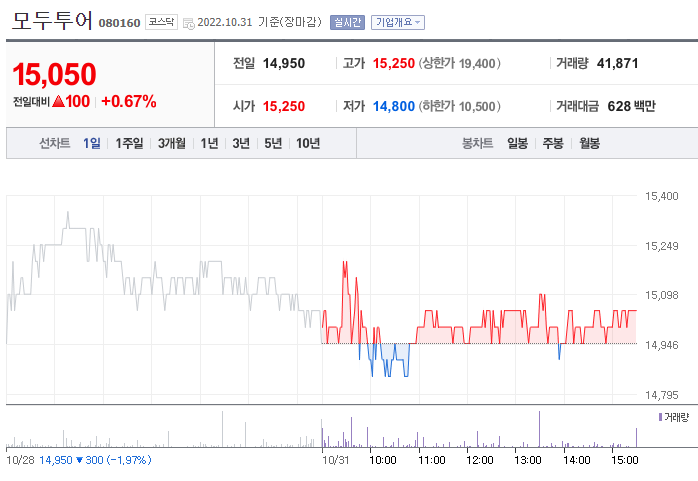This screenshot has height=481, width=698.
Task: Click the 거래대금 628 백만 value
Action: click(631, 106)
